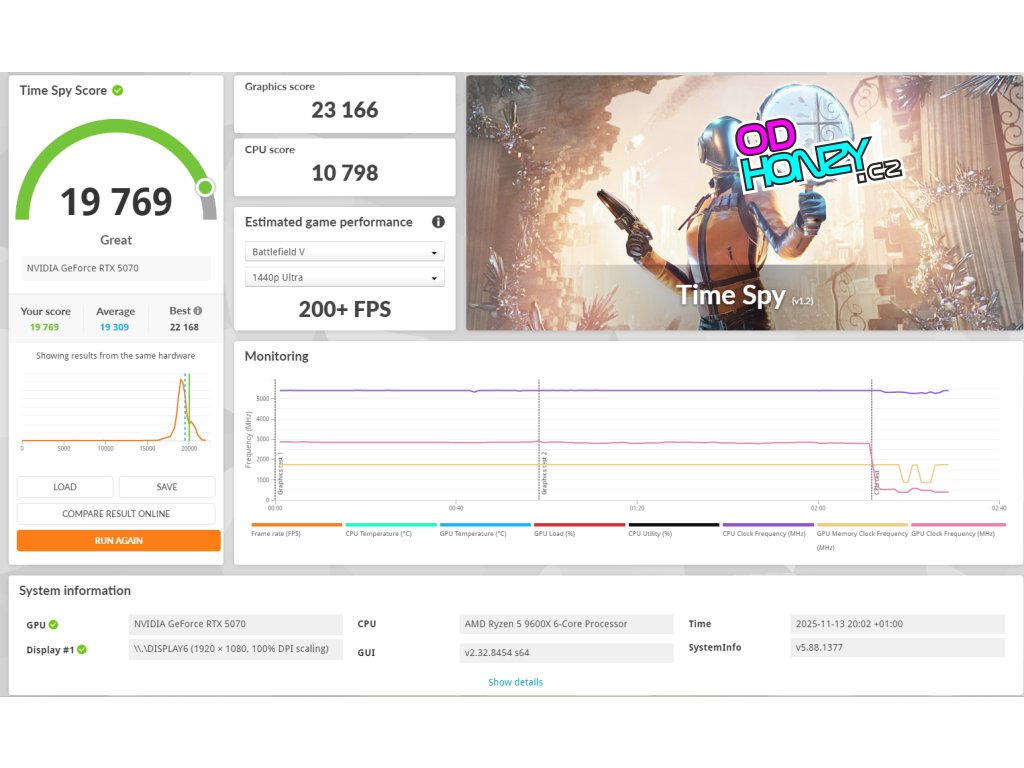
Task: Click the NVIDIA GeForce RTX 5070 field under score
Action: [116, 268]
